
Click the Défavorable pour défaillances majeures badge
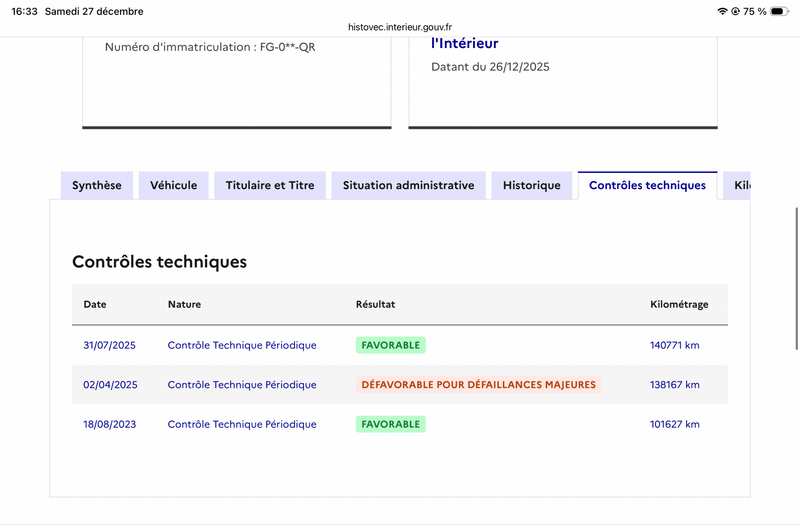point(478,385)
